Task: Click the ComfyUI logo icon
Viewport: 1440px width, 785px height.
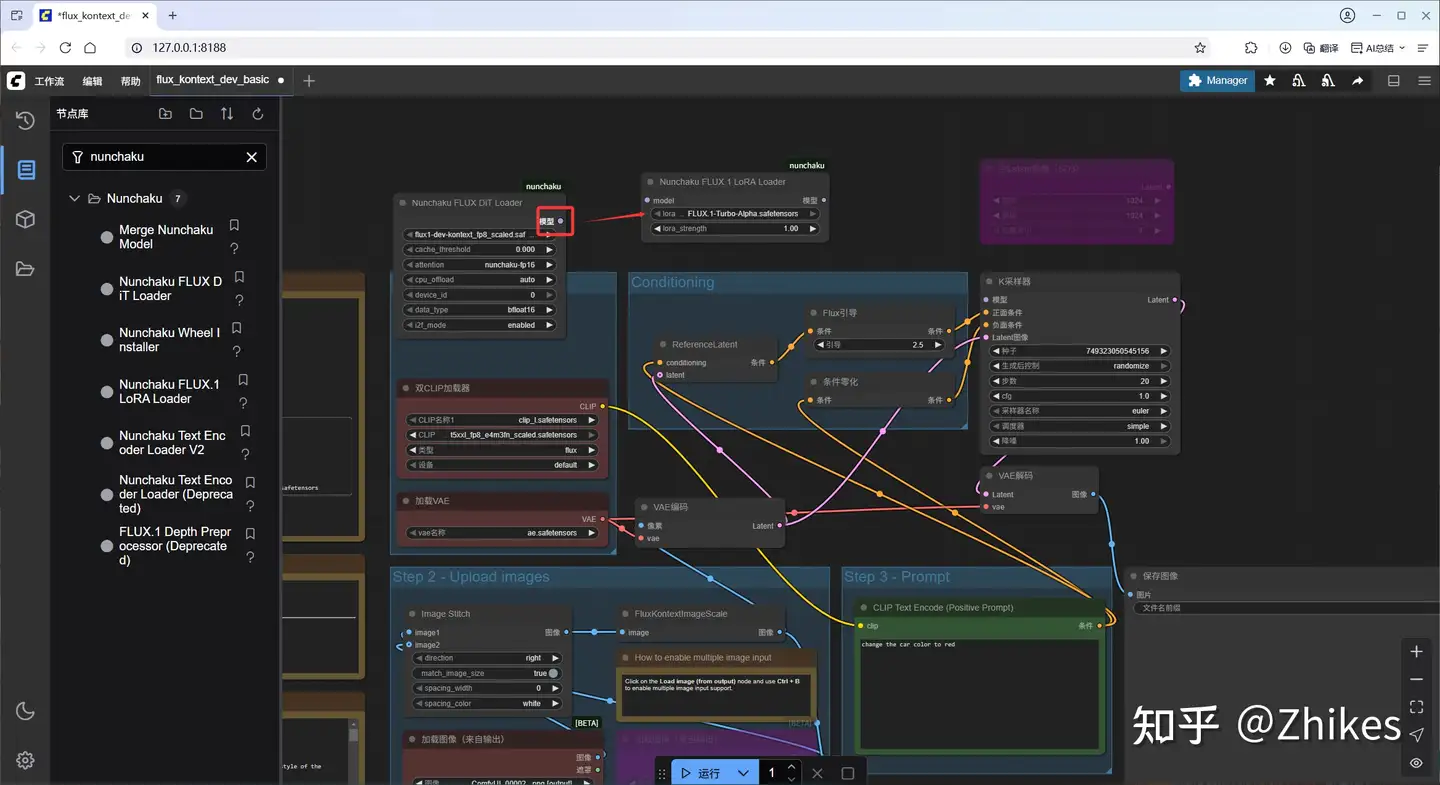Action: point(16,80)
